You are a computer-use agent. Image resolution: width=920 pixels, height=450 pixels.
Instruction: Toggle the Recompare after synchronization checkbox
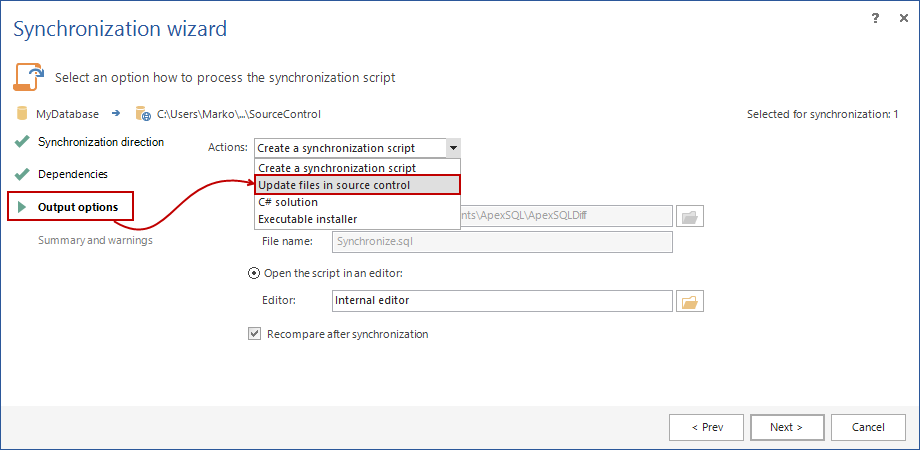click(x=254, y=334)
